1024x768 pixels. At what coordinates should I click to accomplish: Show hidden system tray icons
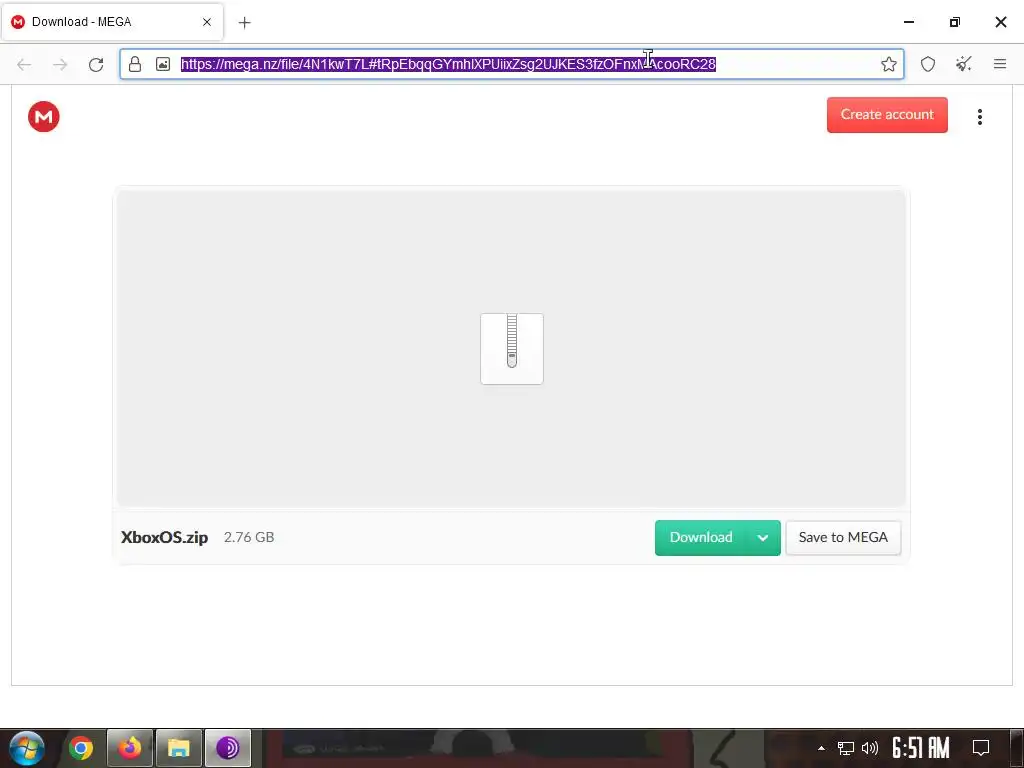[821, 748]
